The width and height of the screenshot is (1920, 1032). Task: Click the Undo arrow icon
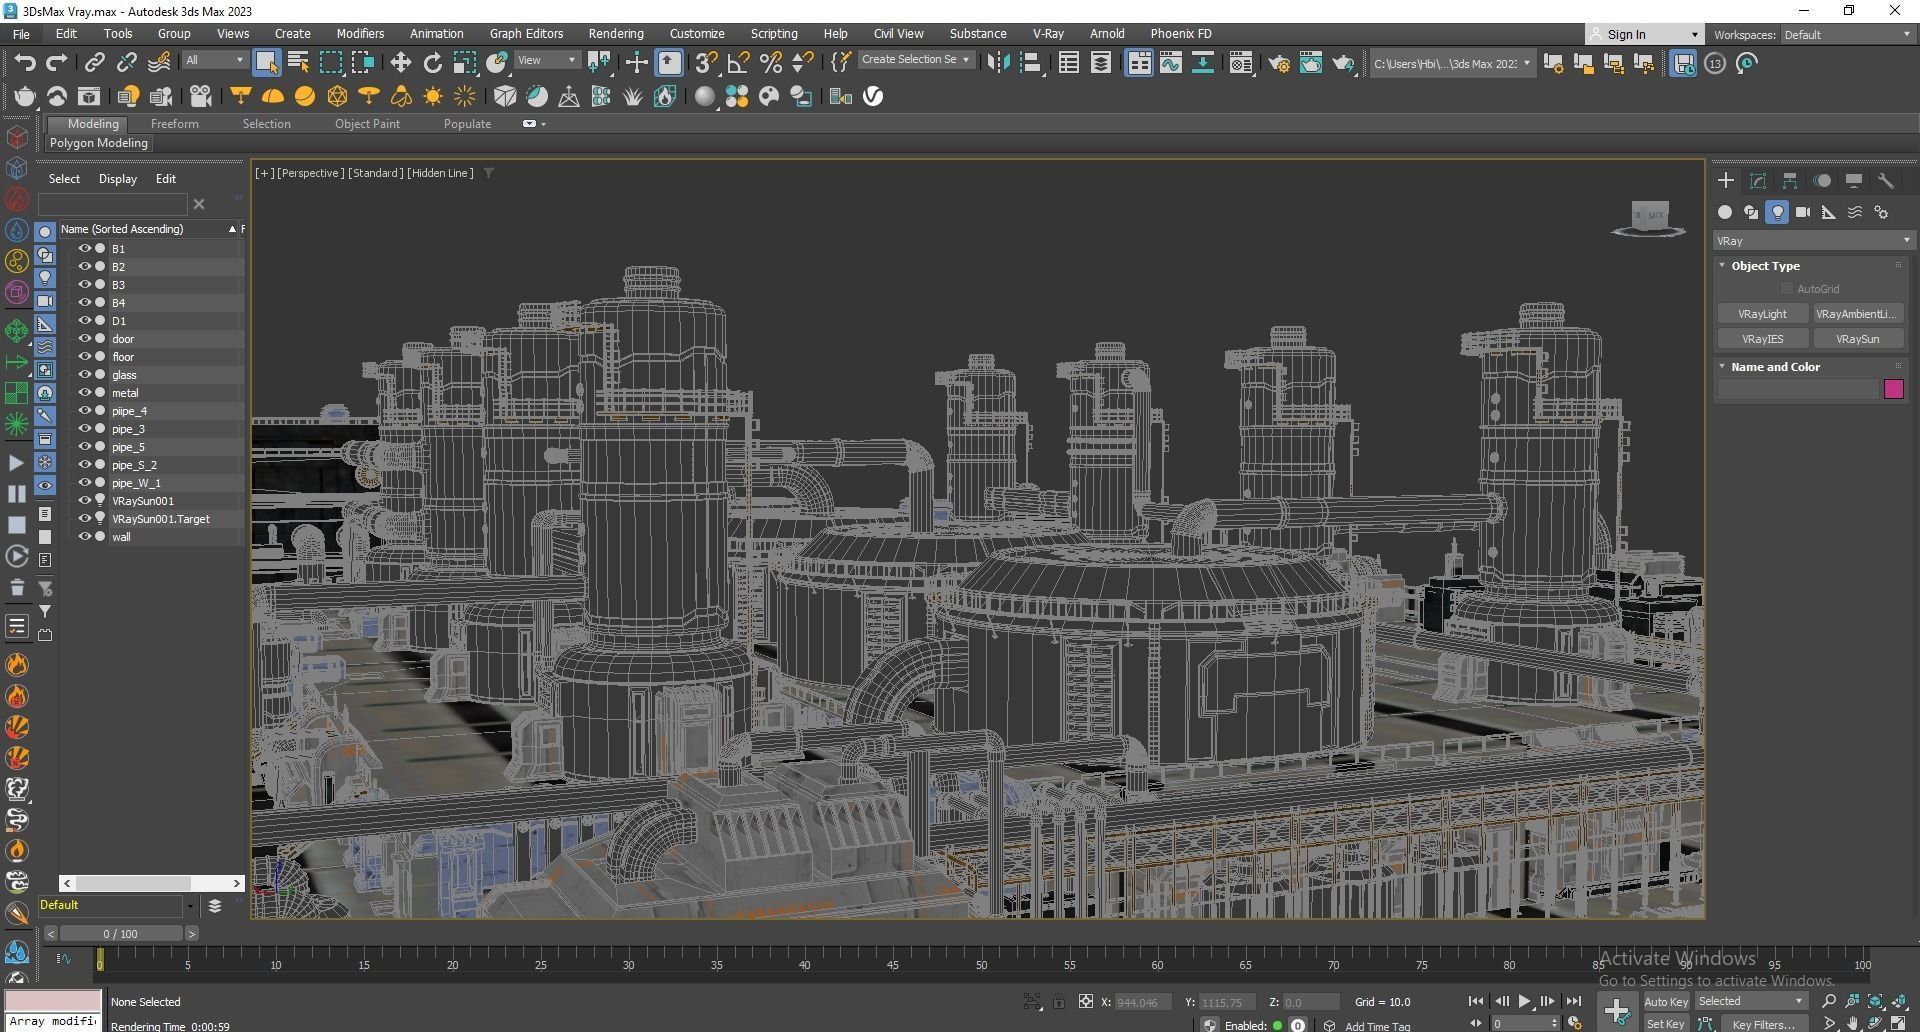click(x=25, y=63)
